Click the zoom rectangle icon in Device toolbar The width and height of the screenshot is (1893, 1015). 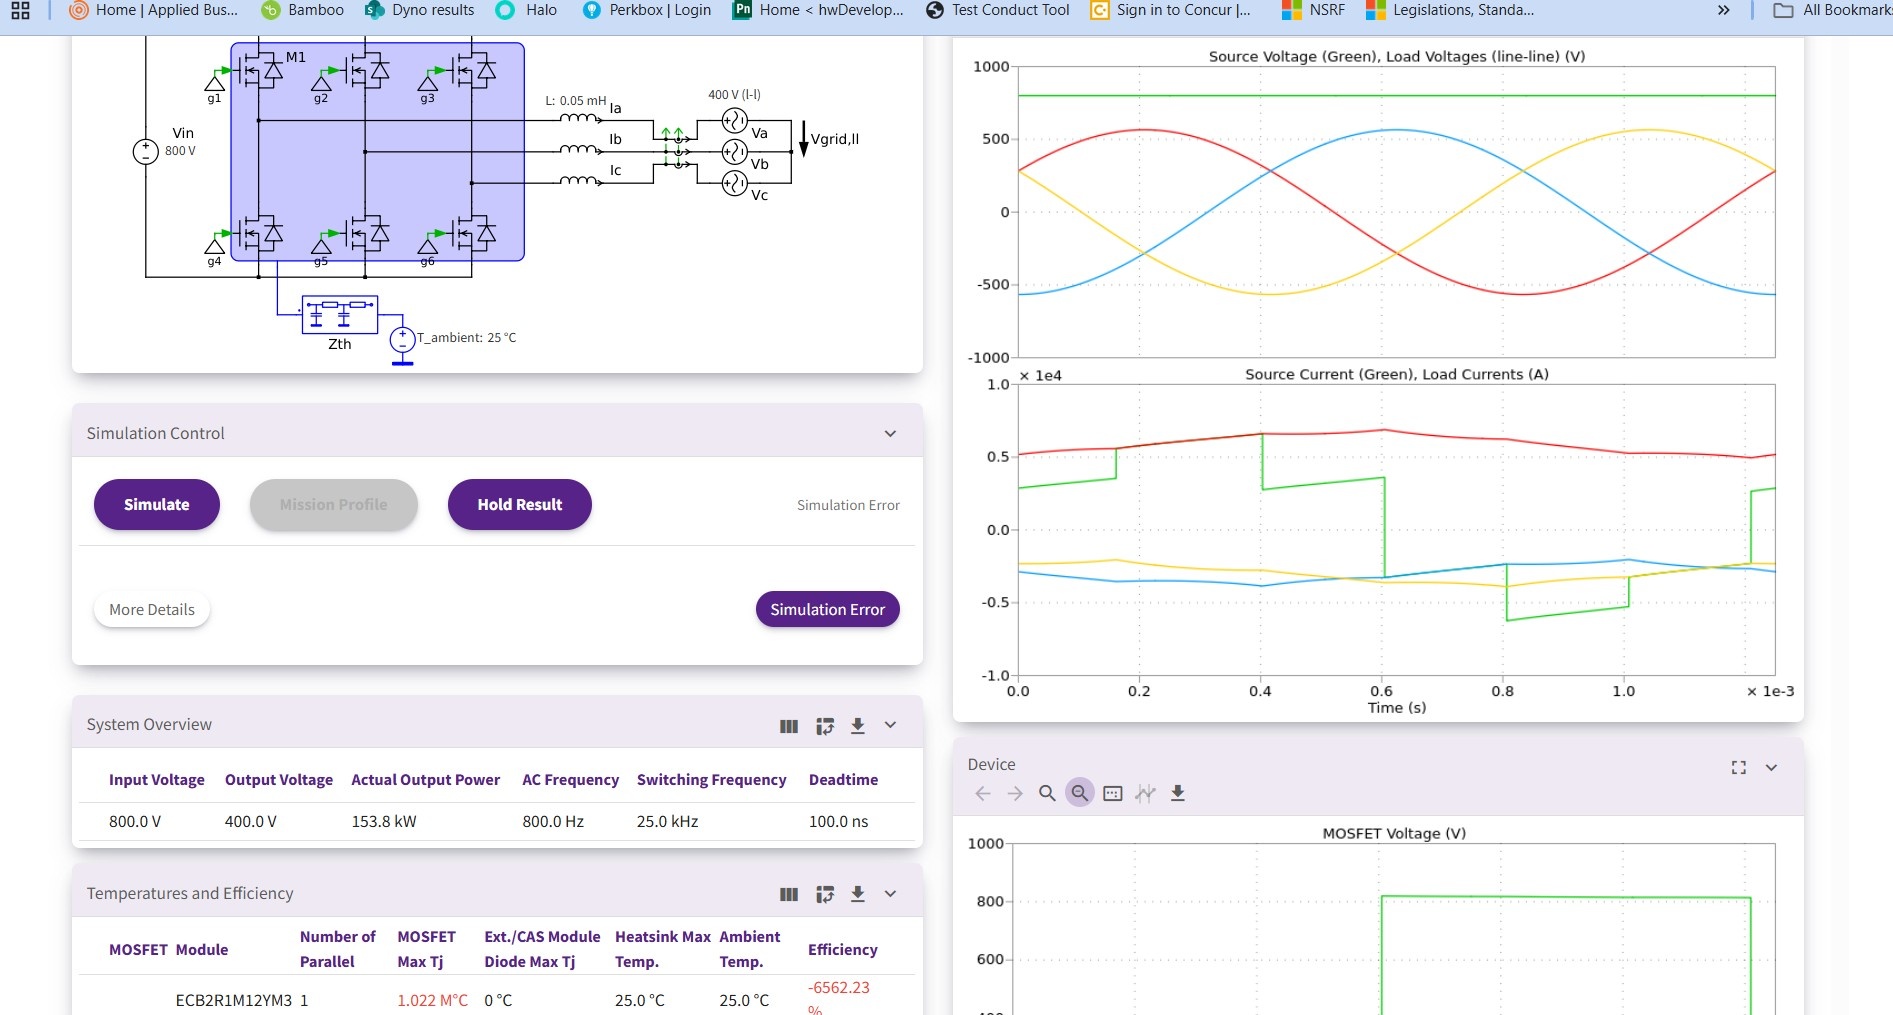coord(1112,793)
